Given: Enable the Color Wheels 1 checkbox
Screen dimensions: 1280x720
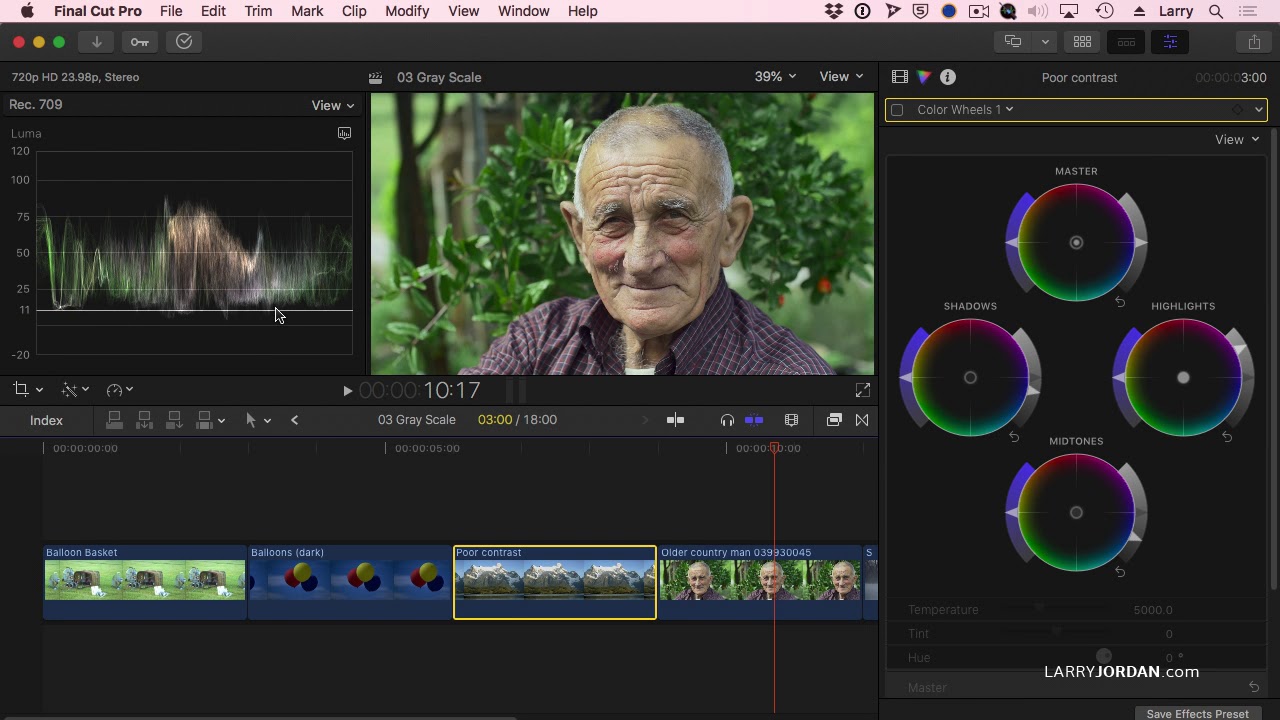Looking at the screenshot, I should point(897,110).
